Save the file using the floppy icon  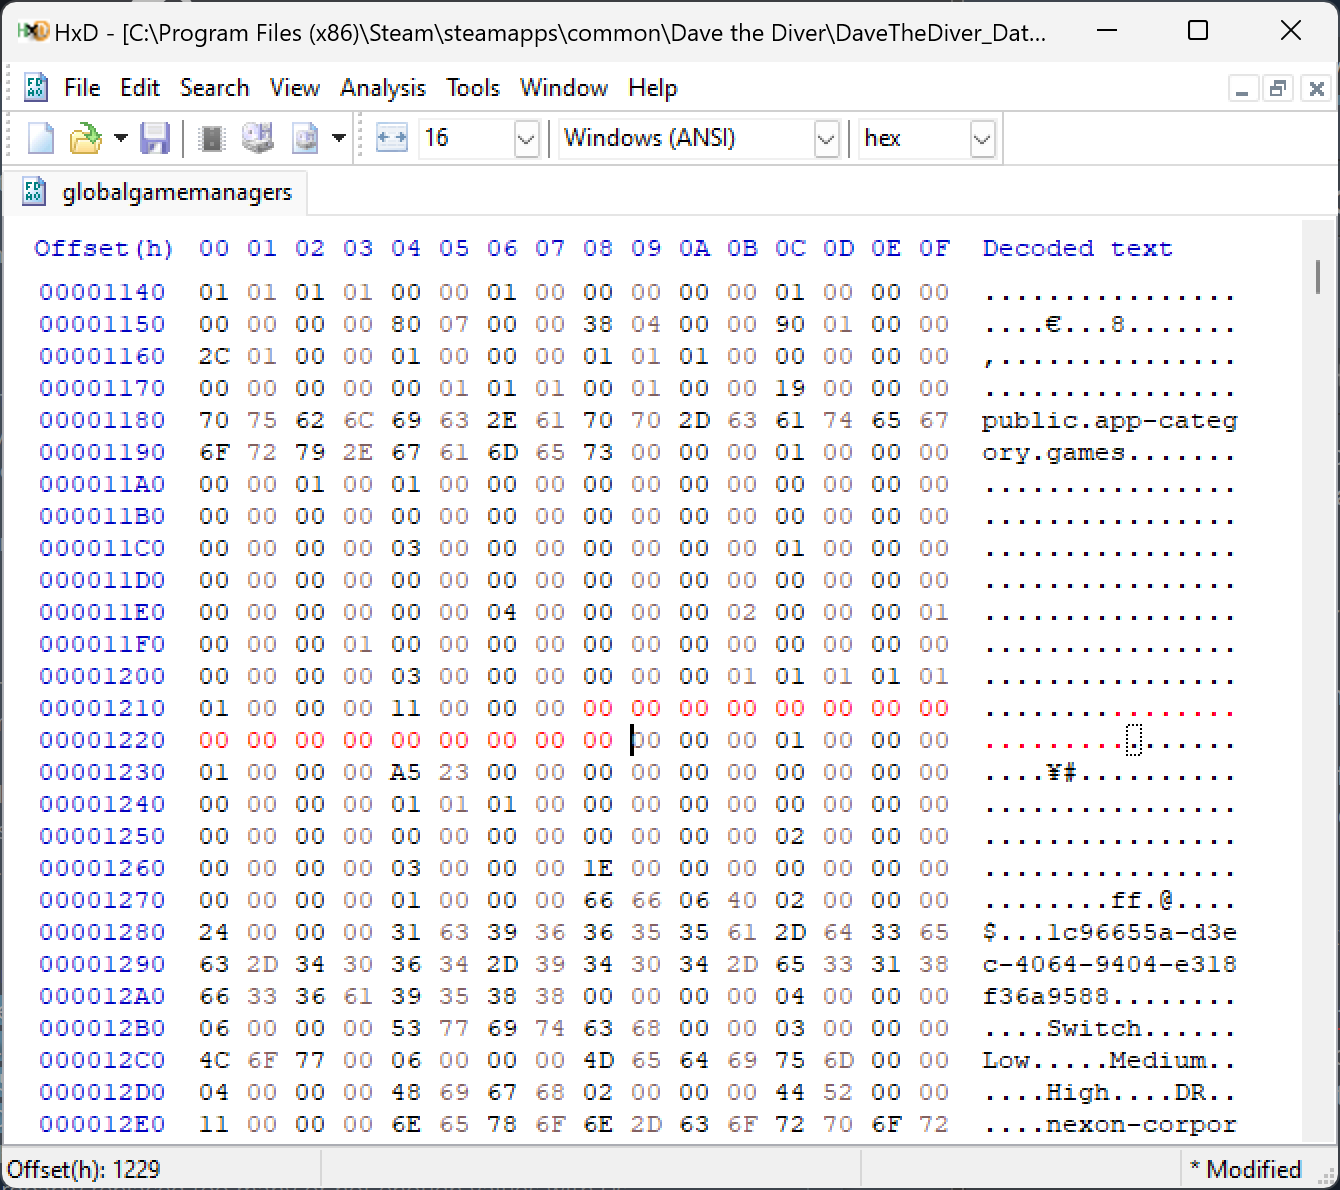tap(154, 138)
